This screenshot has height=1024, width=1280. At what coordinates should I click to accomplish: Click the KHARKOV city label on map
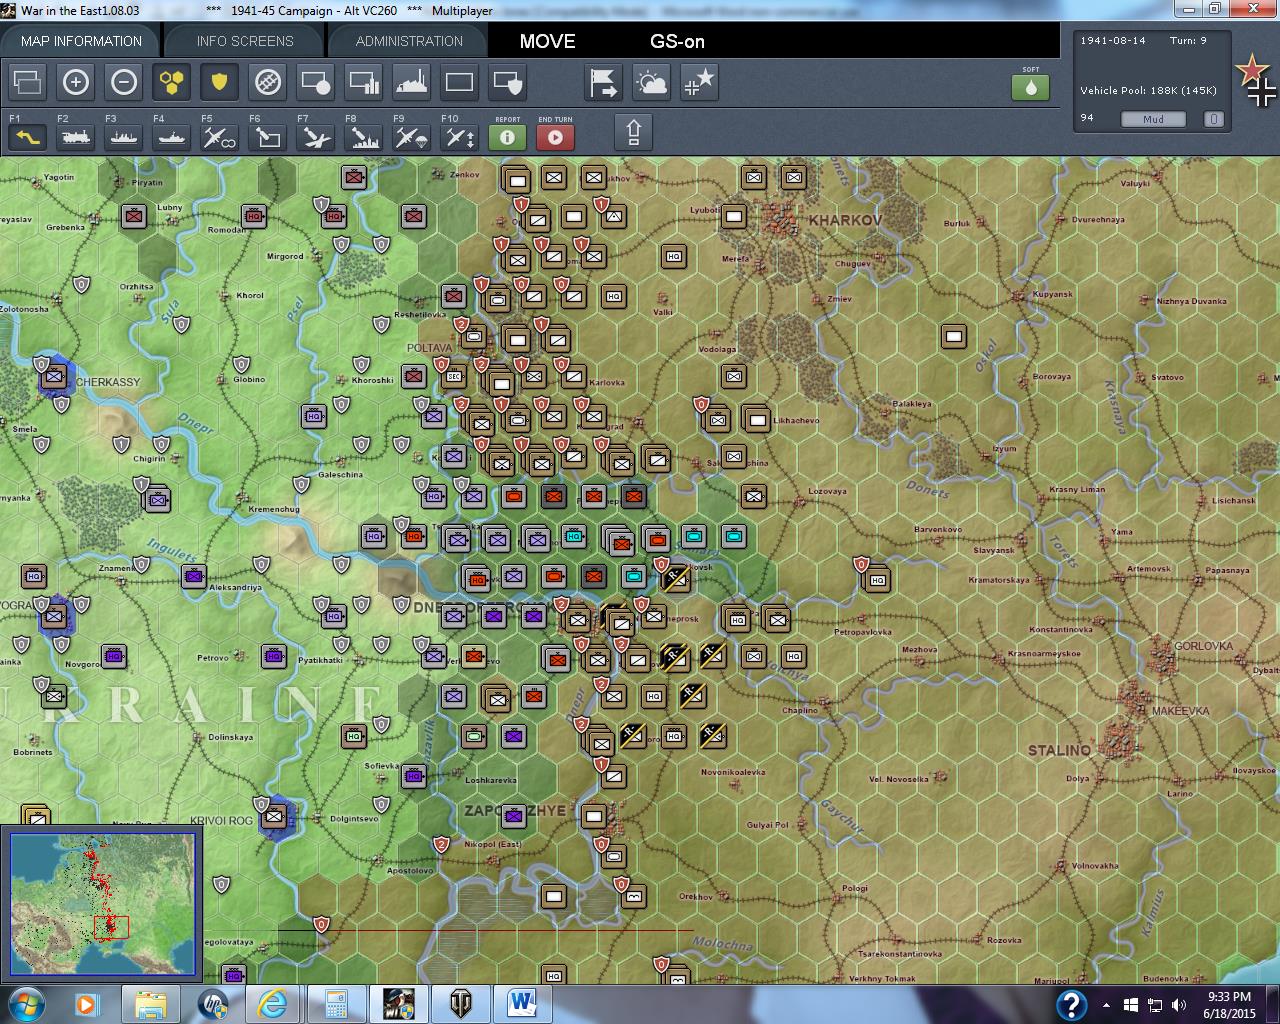[845, 220]
